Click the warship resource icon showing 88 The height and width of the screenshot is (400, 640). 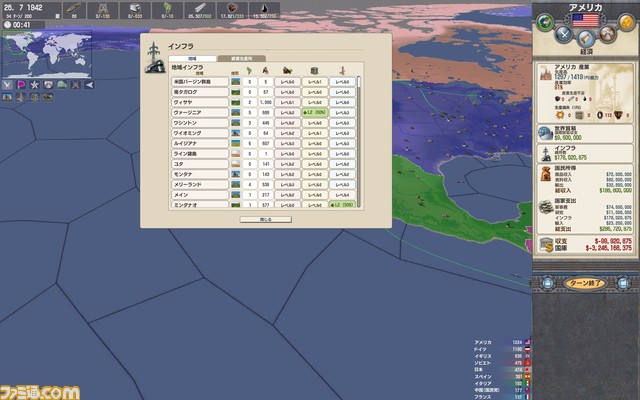74,8
